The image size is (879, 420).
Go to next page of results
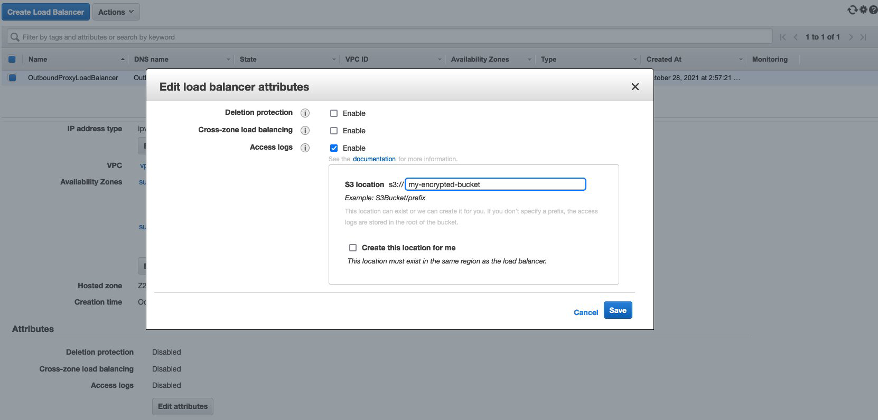[x=850, y=37]
